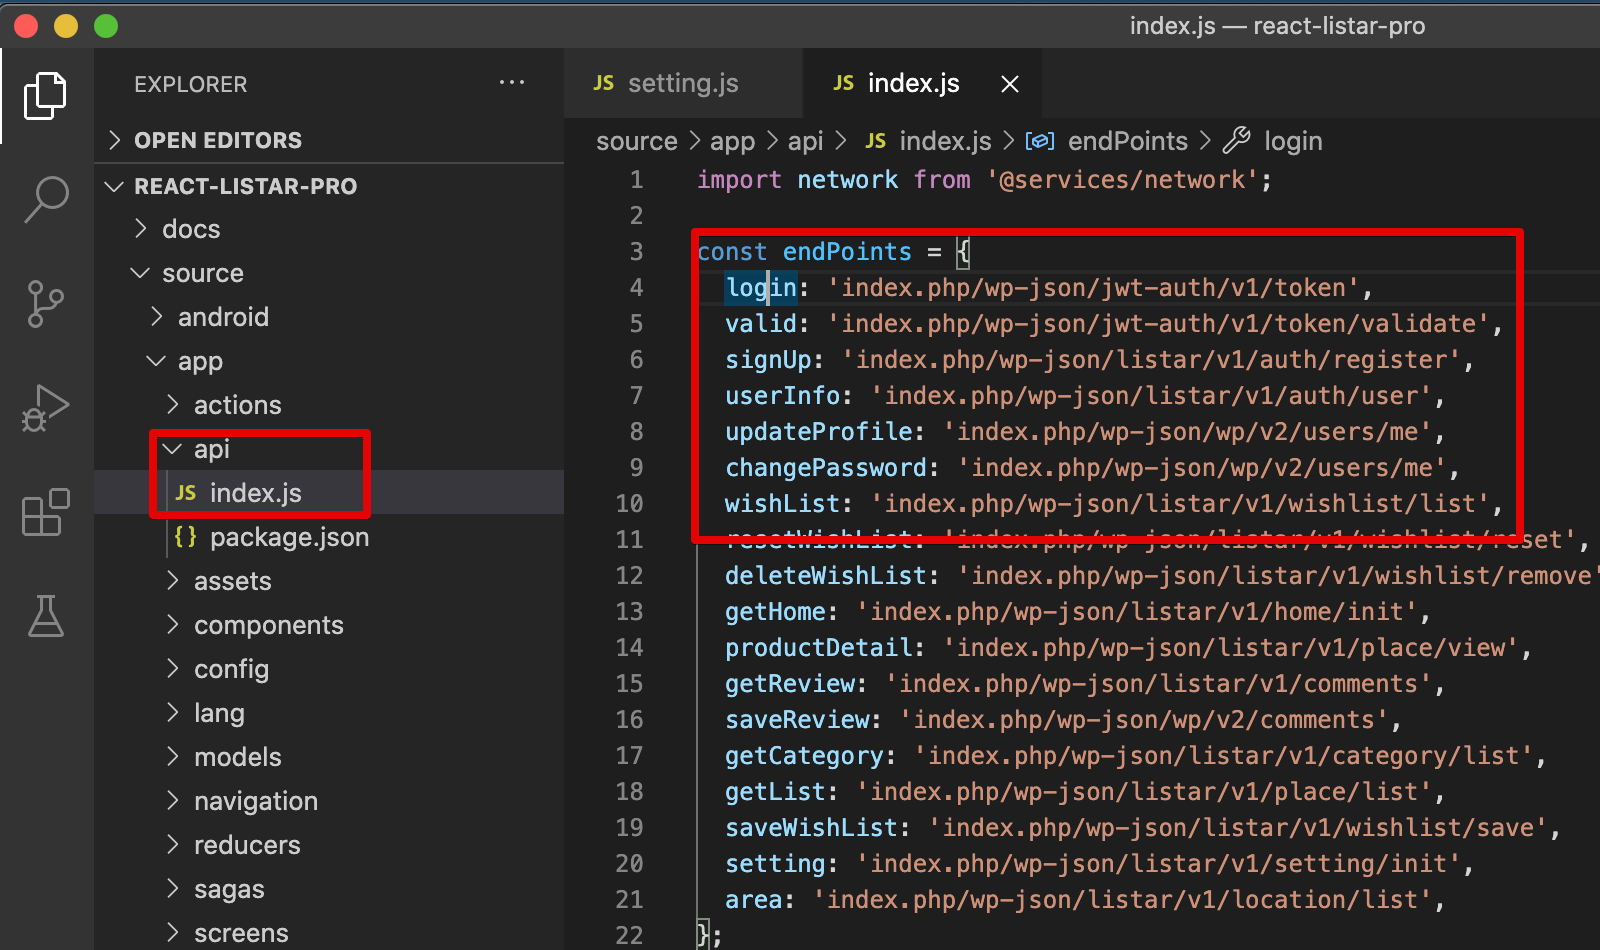Viewport: 1600px width, 950px height.
Task: Open the Testing flask view
Action: (x=46, y=616)
